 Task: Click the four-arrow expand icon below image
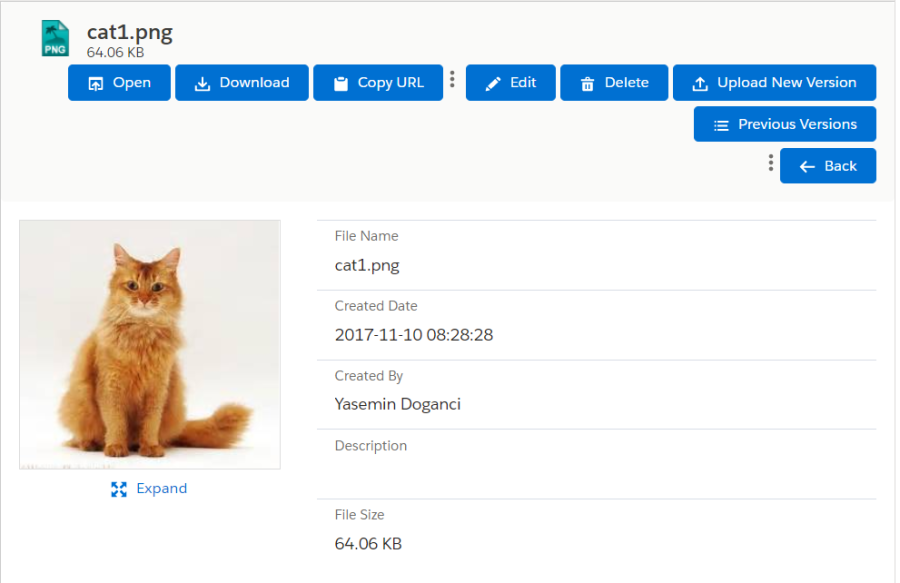tap(119, 489)
